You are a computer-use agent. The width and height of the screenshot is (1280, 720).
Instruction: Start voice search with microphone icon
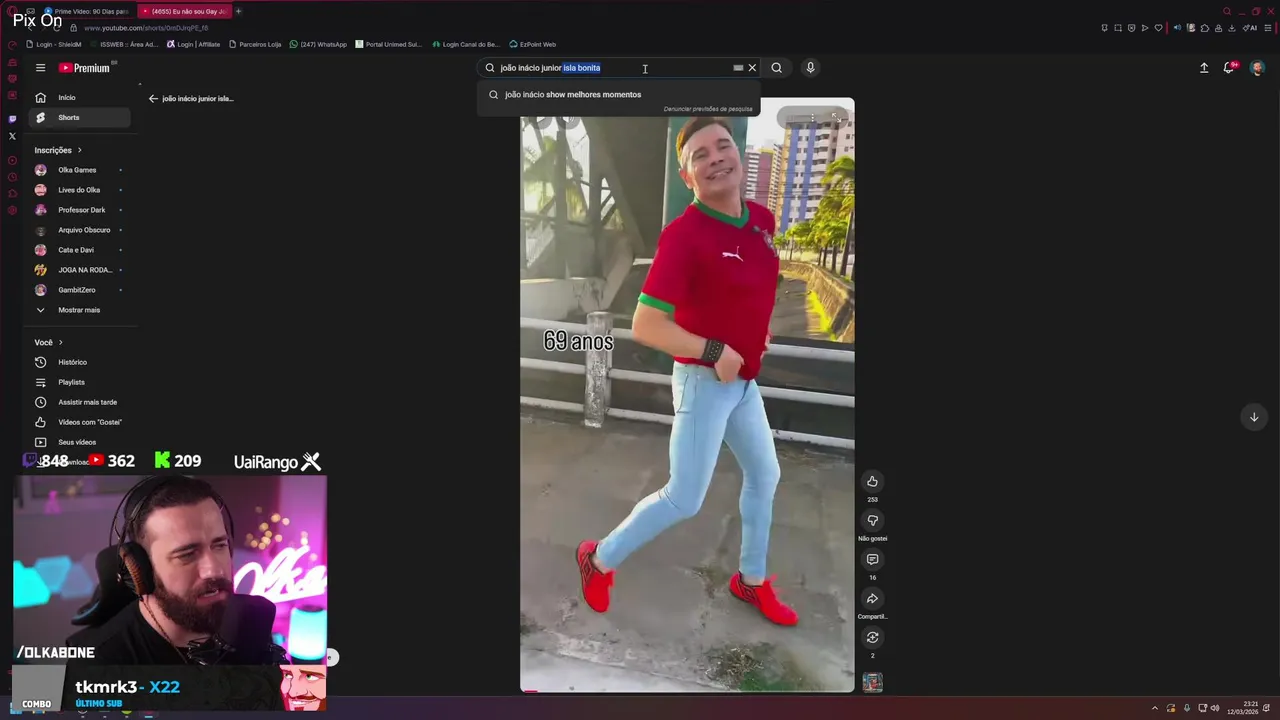(810, 68)
